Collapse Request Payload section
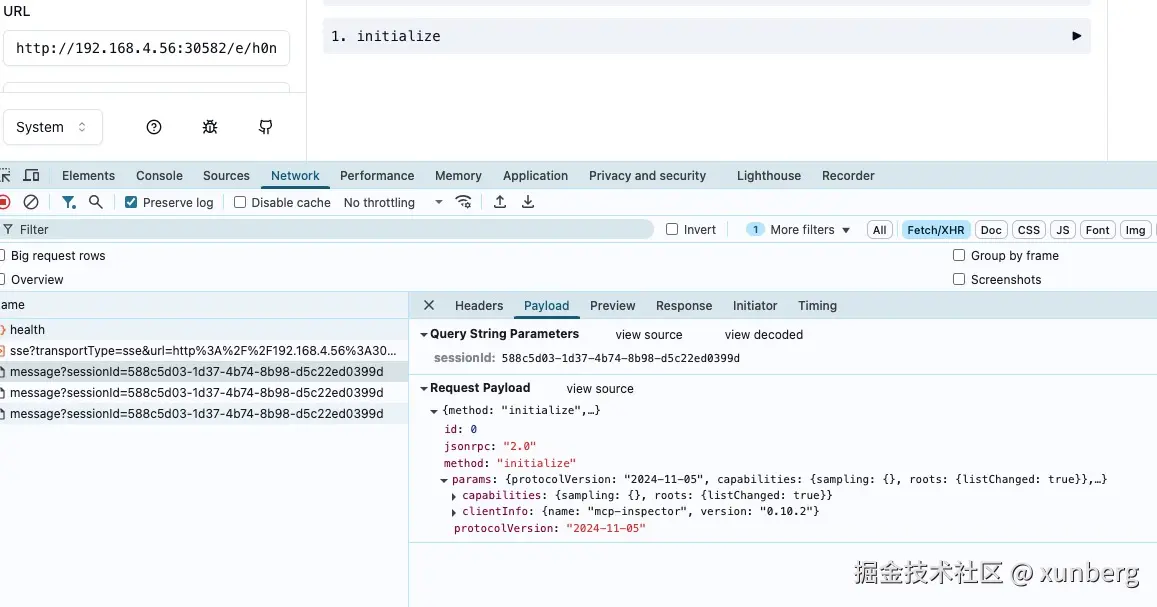The width and height of the screenshot is (1157, 607). point(424,388)
